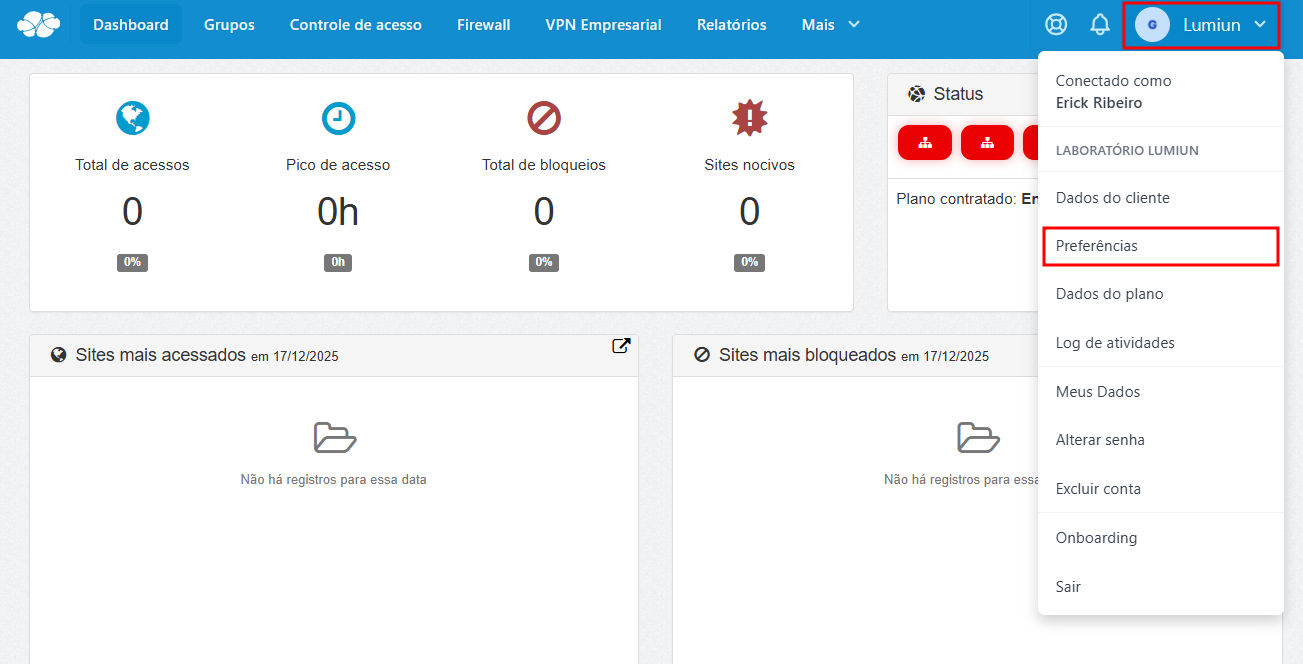
Task: Open external link icon on Sites mais acessados
Action: point(621,346)
